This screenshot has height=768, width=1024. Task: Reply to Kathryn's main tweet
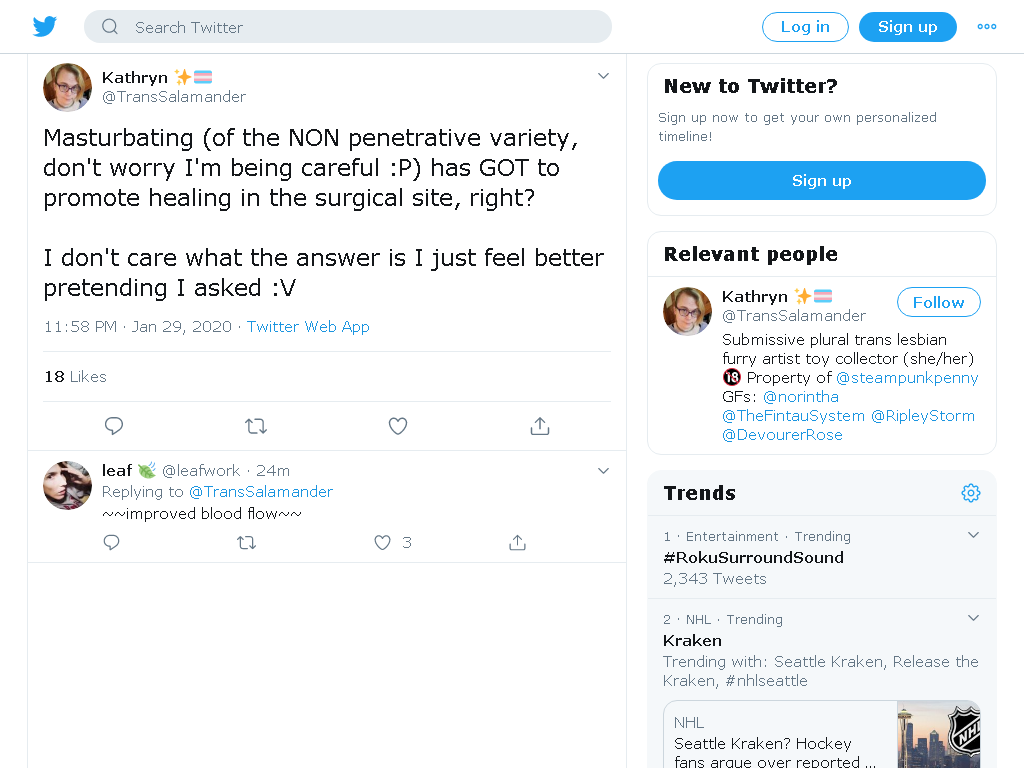coord(114,426)
